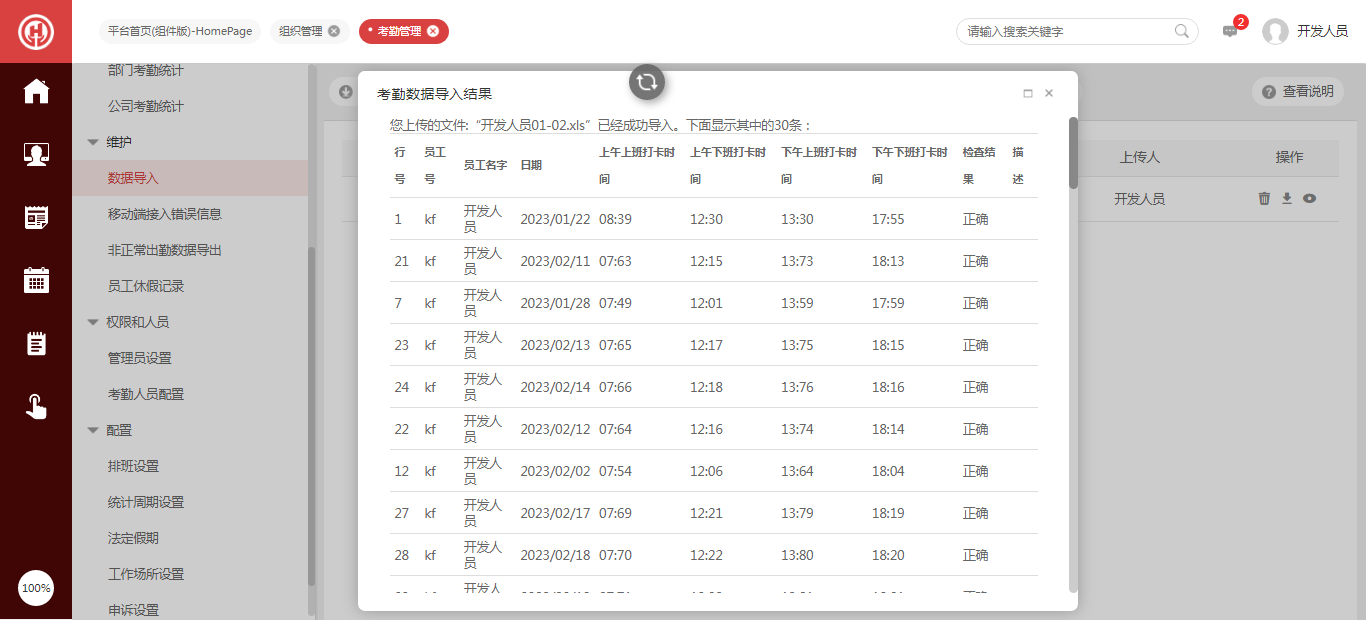This screenshot has width=1366, height=620.
Task: Open the clipboard notes icon in left rail
Action: [36, 343]
